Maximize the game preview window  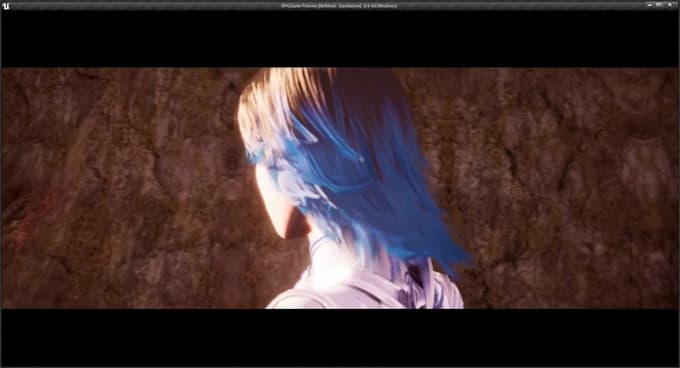pyautogui.click(x=659, y=5)
